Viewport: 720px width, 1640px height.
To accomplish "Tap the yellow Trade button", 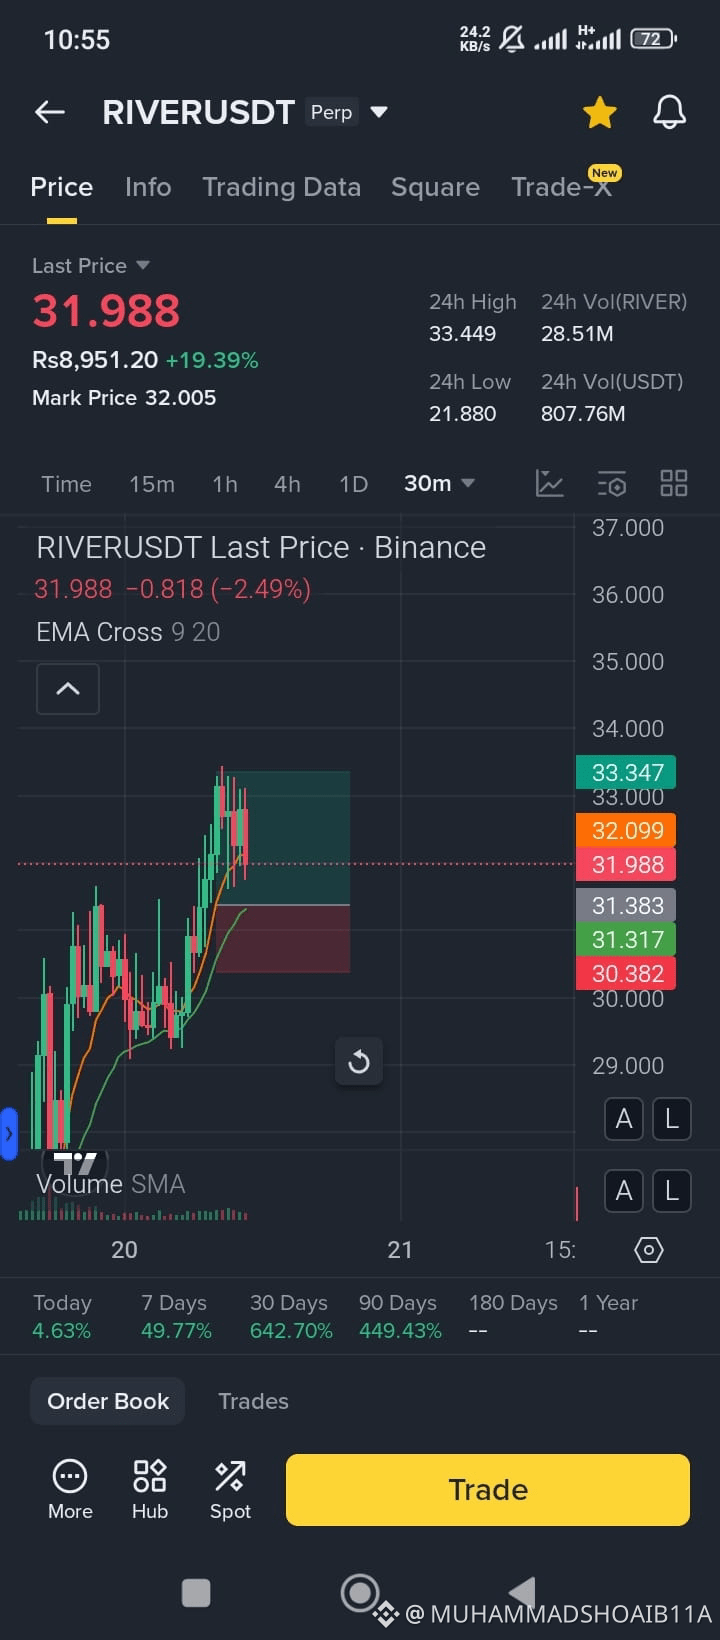I will tap(488, 1490).
